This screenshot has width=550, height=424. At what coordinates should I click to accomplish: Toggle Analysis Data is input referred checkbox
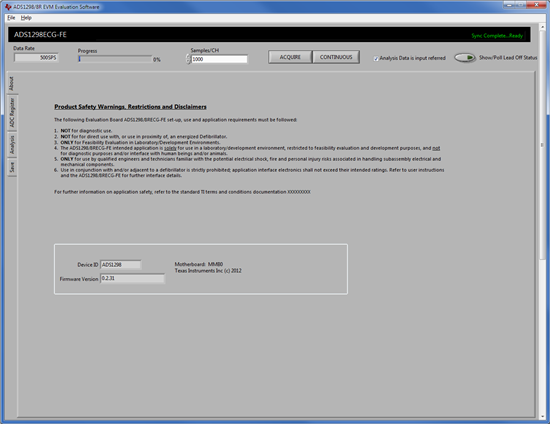(376, 58)
